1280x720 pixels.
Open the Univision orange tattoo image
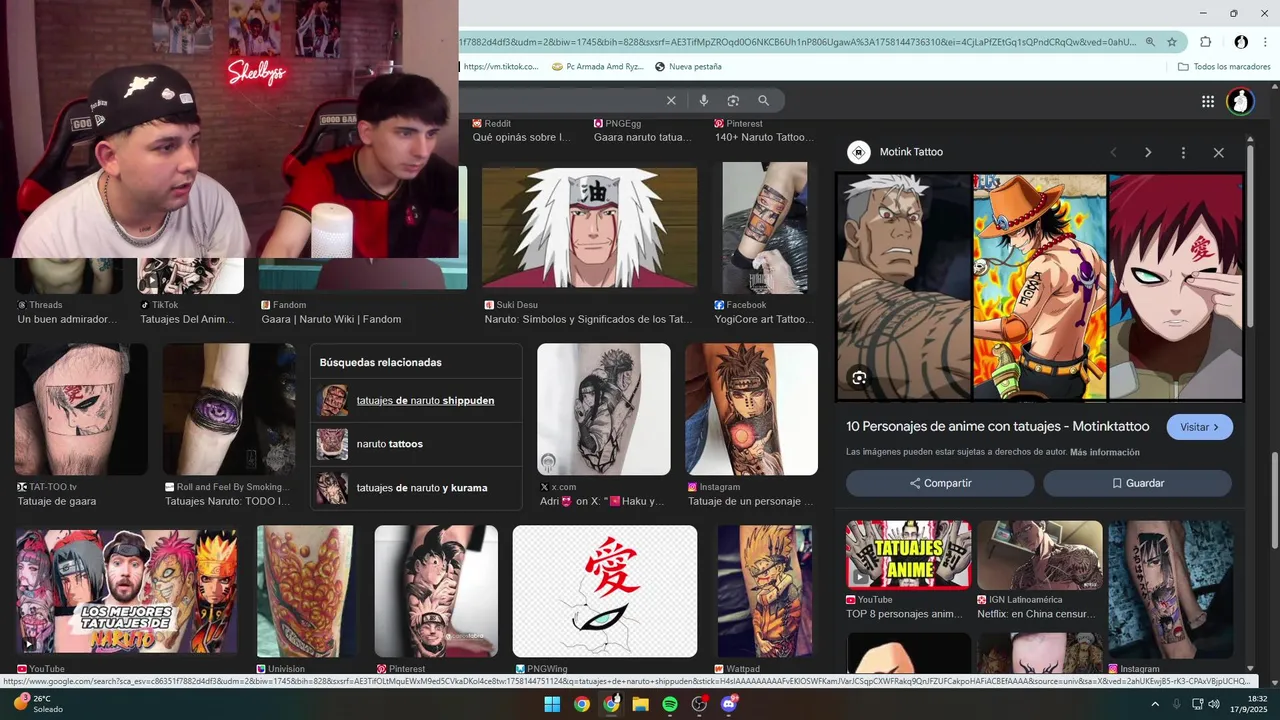coord(305,590)
